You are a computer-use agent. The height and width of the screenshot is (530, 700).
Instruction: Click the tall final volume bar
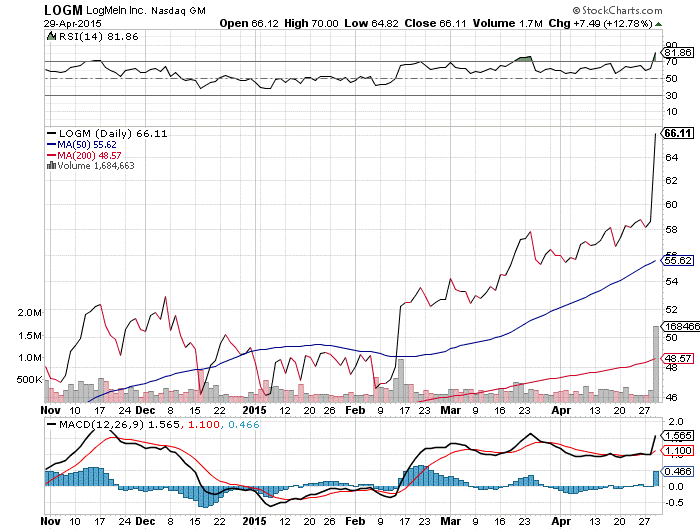point(656,364)
